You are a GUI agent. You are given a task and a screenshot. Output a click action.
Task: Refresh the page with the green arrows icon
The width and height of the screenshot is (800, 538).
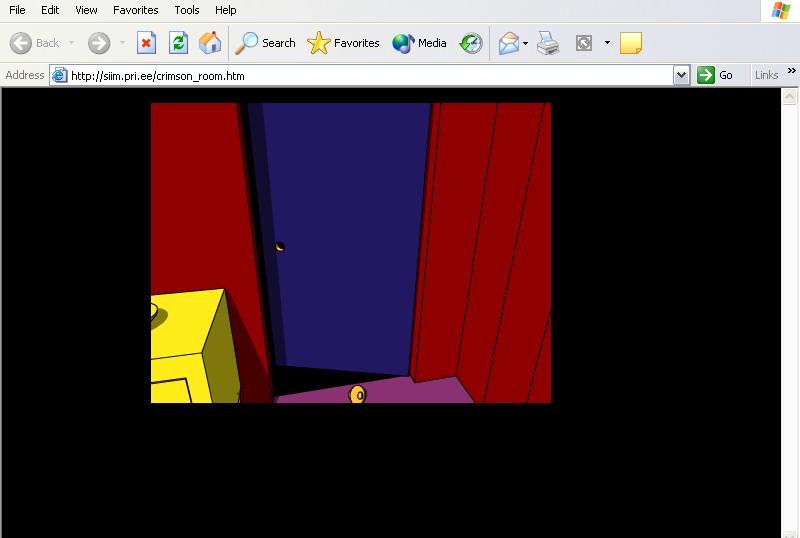[x=179, y=43]
